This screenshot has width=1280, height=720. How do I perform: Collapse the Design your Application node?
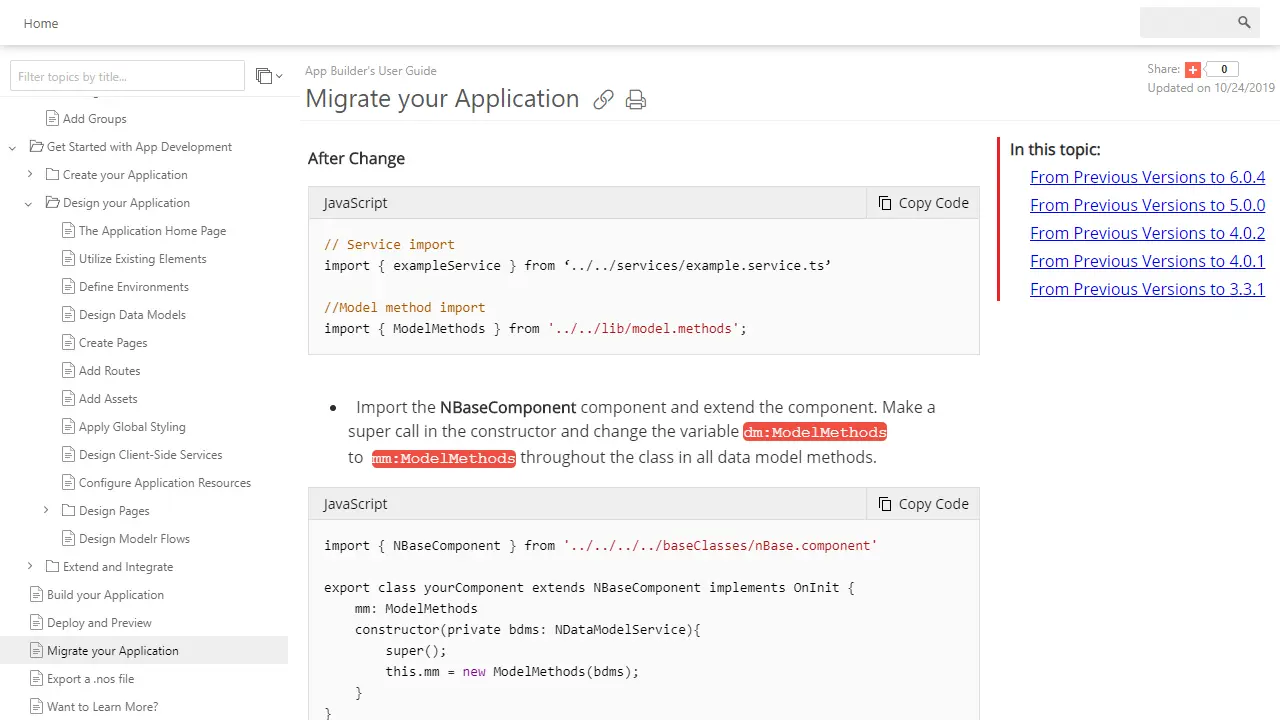point(29,204)
